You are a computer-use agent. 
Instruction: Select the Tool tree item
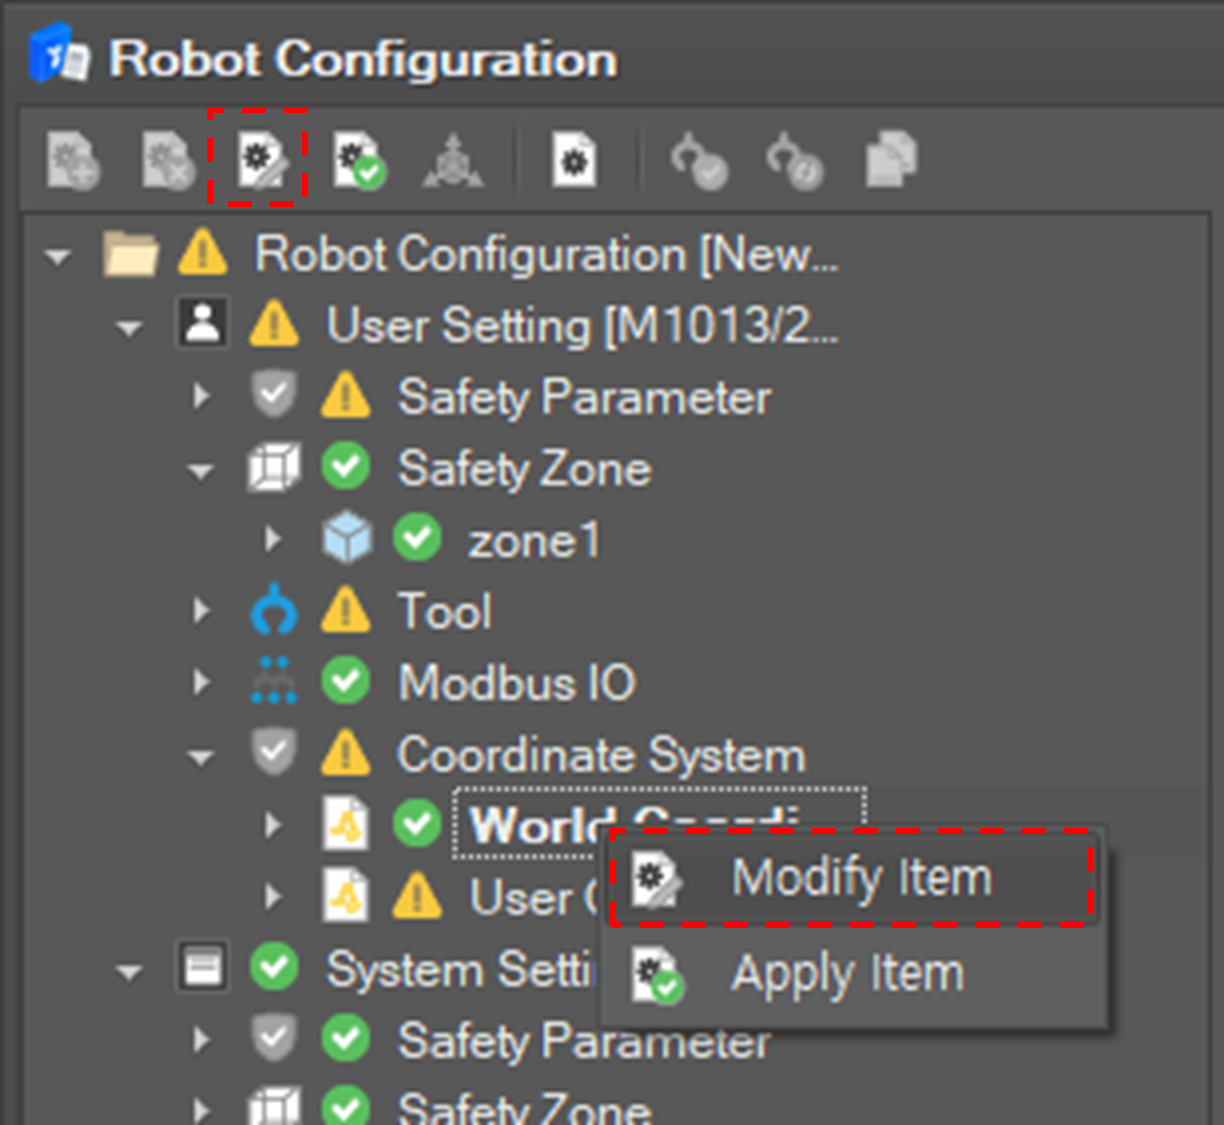[x=444, y=611]
